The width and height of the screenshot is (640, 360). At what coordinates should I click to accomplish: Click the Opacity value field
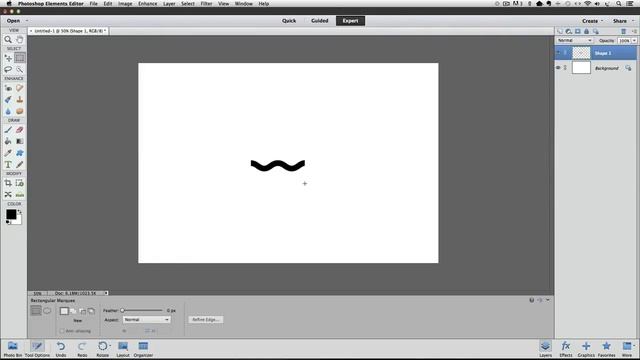click(x=624, y=40)
